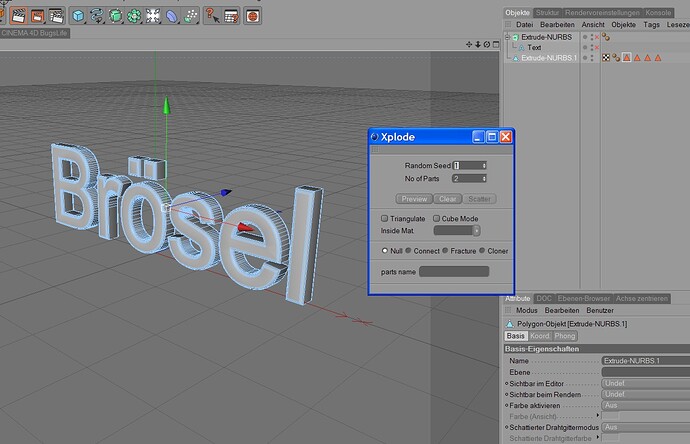The width and height of the screenshot is (690, 444).
Task: Open the spline tools icon
Action: pos(96,16)
